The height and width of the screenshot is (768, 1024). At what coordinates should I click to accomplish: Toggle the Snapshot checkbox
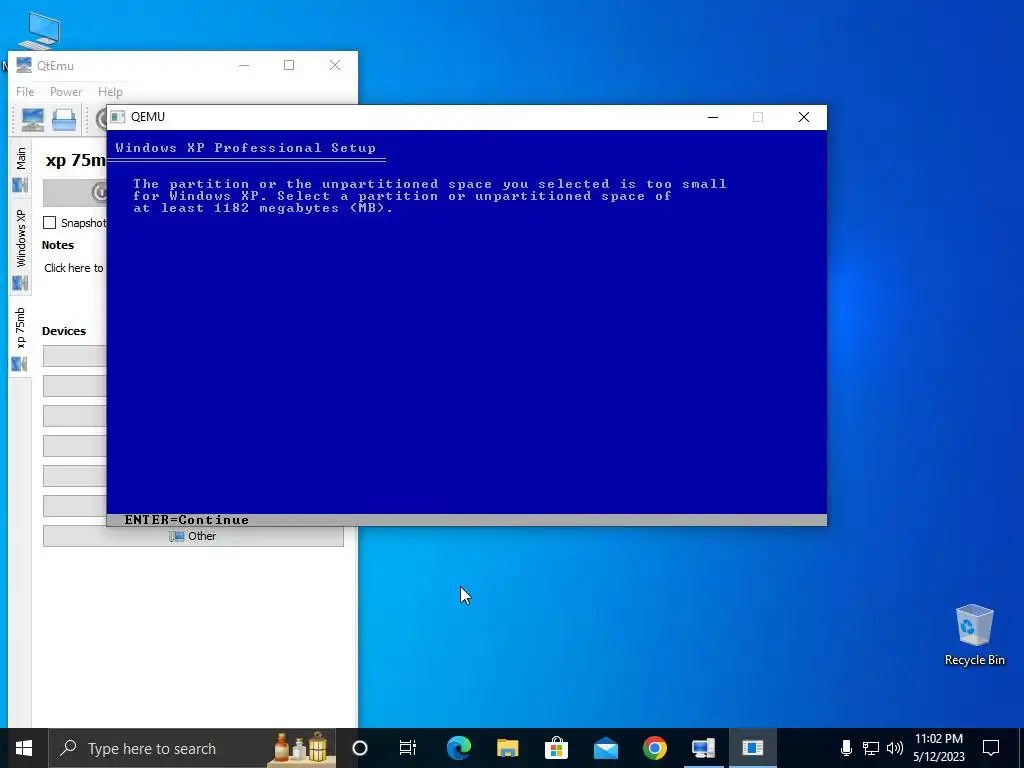click(x=50, y=223)
